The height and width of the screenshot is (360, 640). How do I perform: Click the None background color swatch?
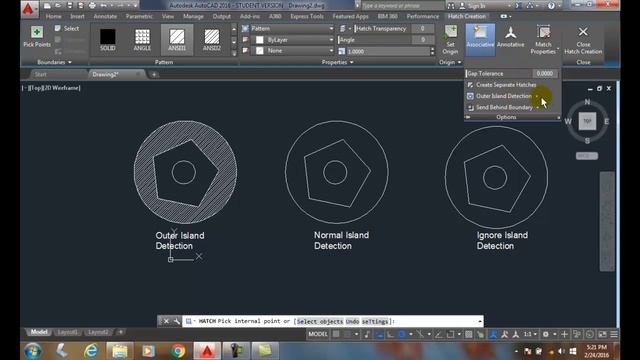click(260, 51)
